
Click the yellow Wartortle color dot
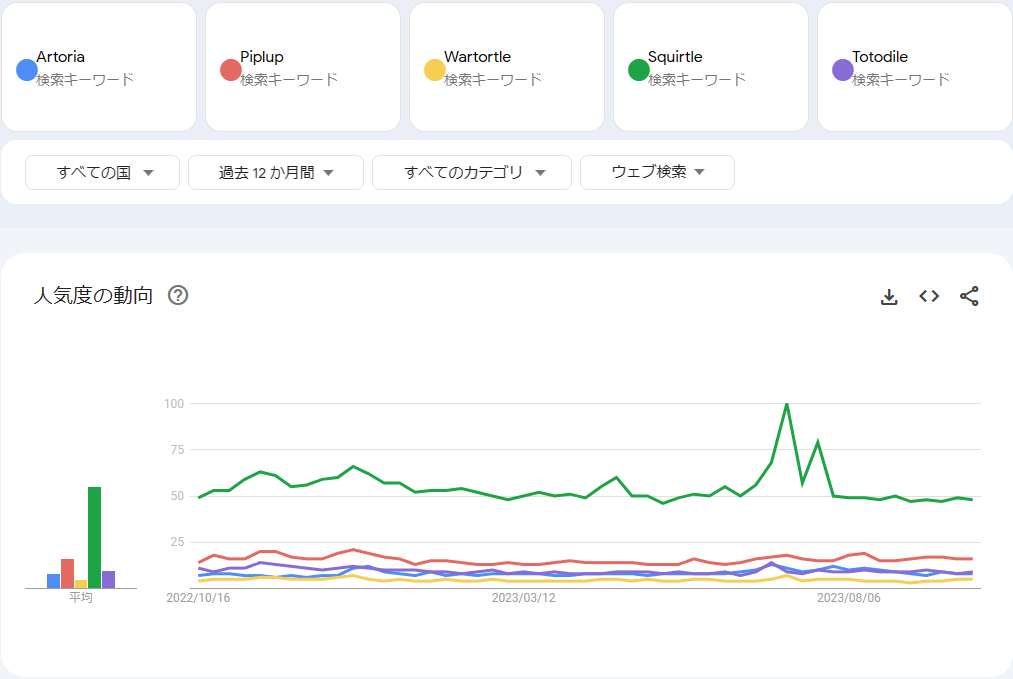(435, 70)
